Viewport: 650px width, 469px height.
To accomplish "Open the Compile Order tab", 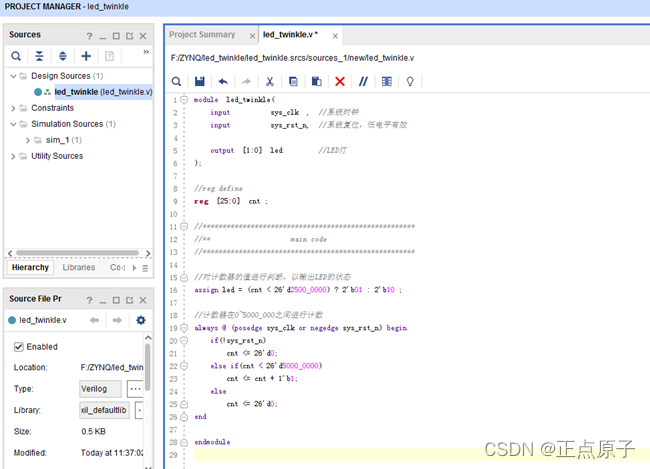I will coord(117,267).
